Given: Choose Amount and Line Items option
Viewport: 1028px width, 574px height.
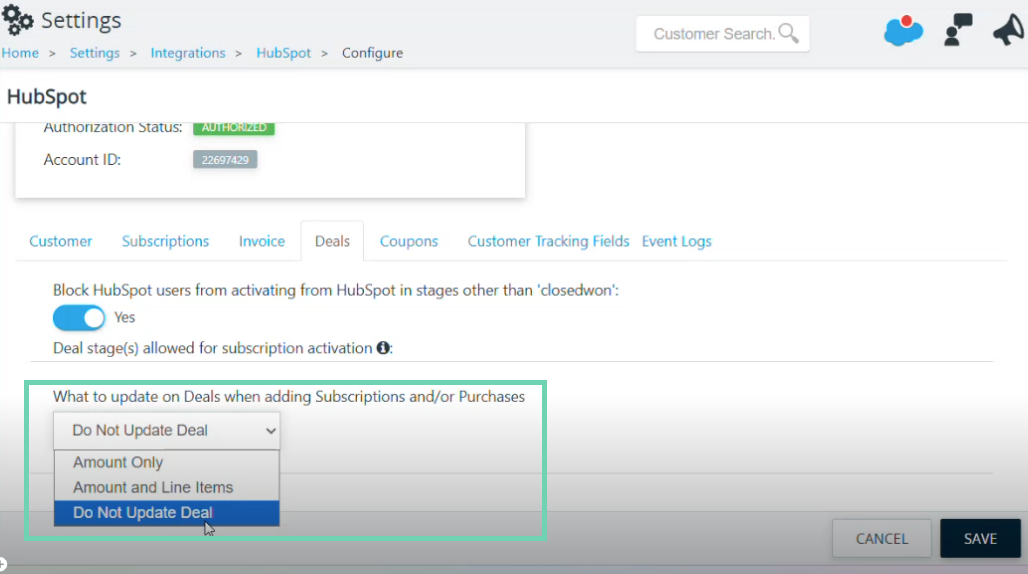Looking at the screenshot, I should [x=167, y=488].
